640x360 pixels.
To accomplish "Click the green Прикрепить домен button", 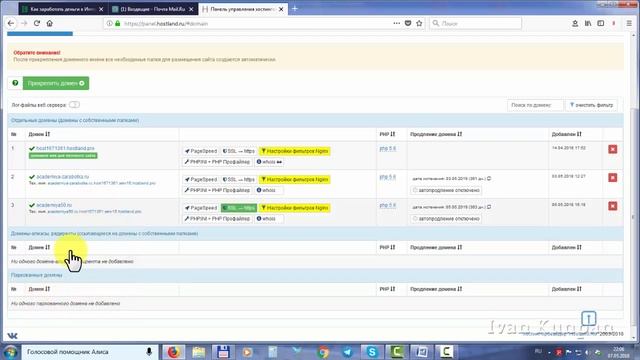I will (56, 83).
